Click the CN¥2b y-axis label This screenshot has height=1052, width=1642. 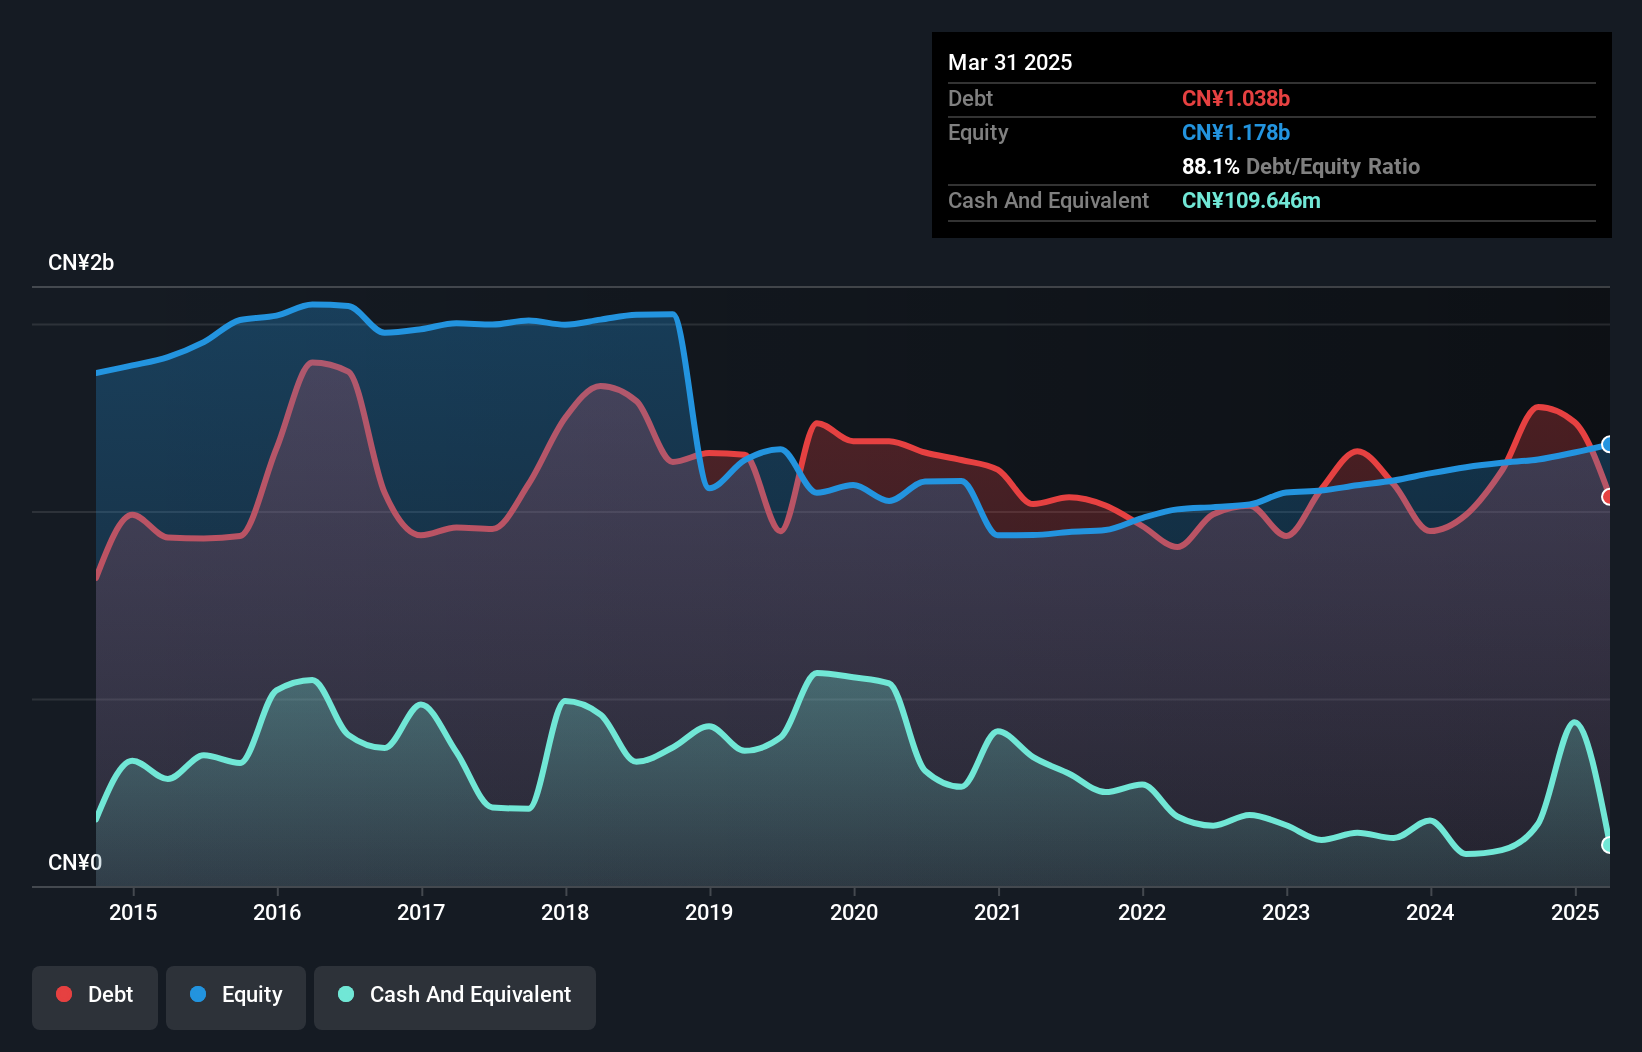click(x=81, y=263)
